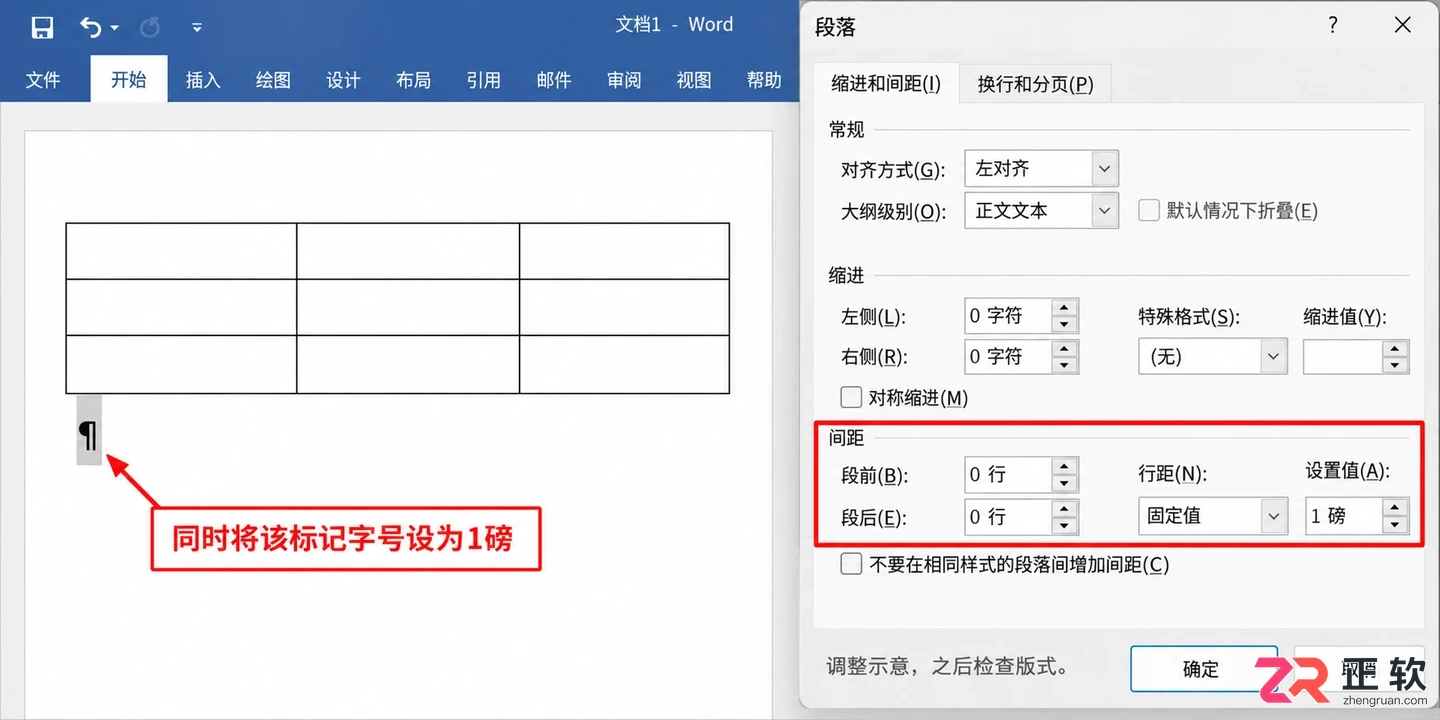Open the 文件 menu tab
The image size is (1440, 720).
43,80
